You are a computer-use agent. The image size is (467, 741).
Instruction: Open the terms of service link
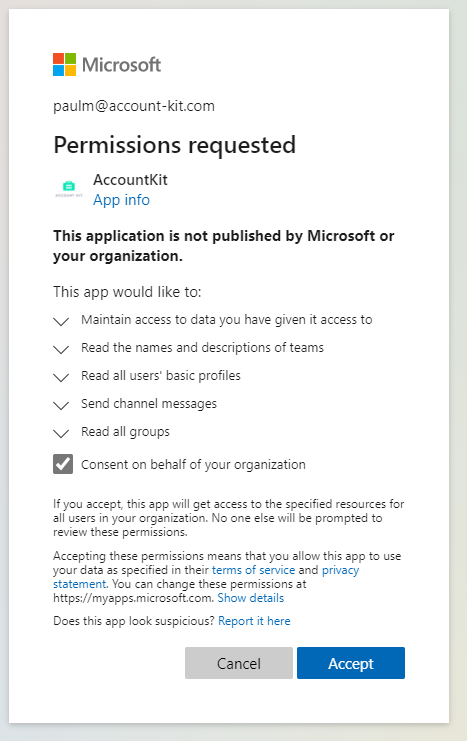[253, 570]
